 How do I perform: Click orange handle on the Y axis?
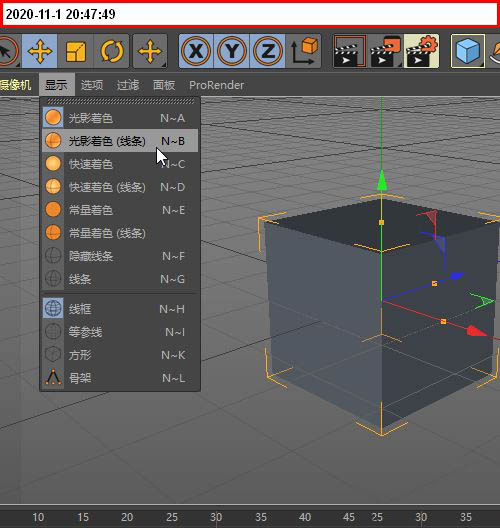pos(381,222)
